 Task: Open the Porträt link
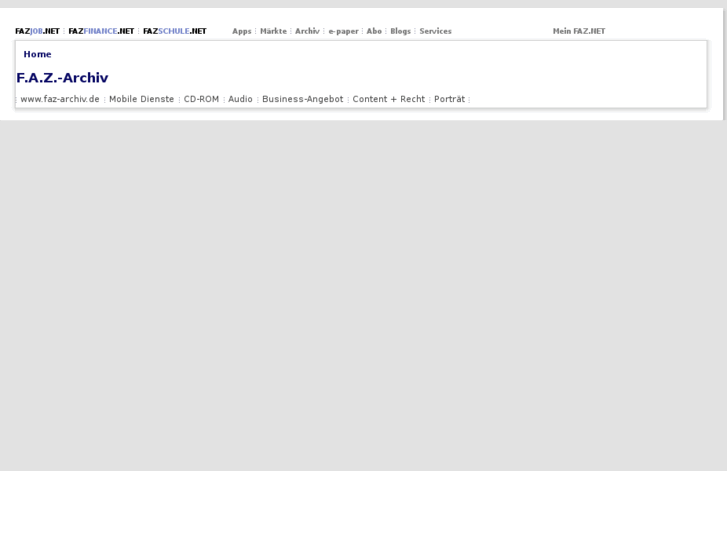pos(449,99)
